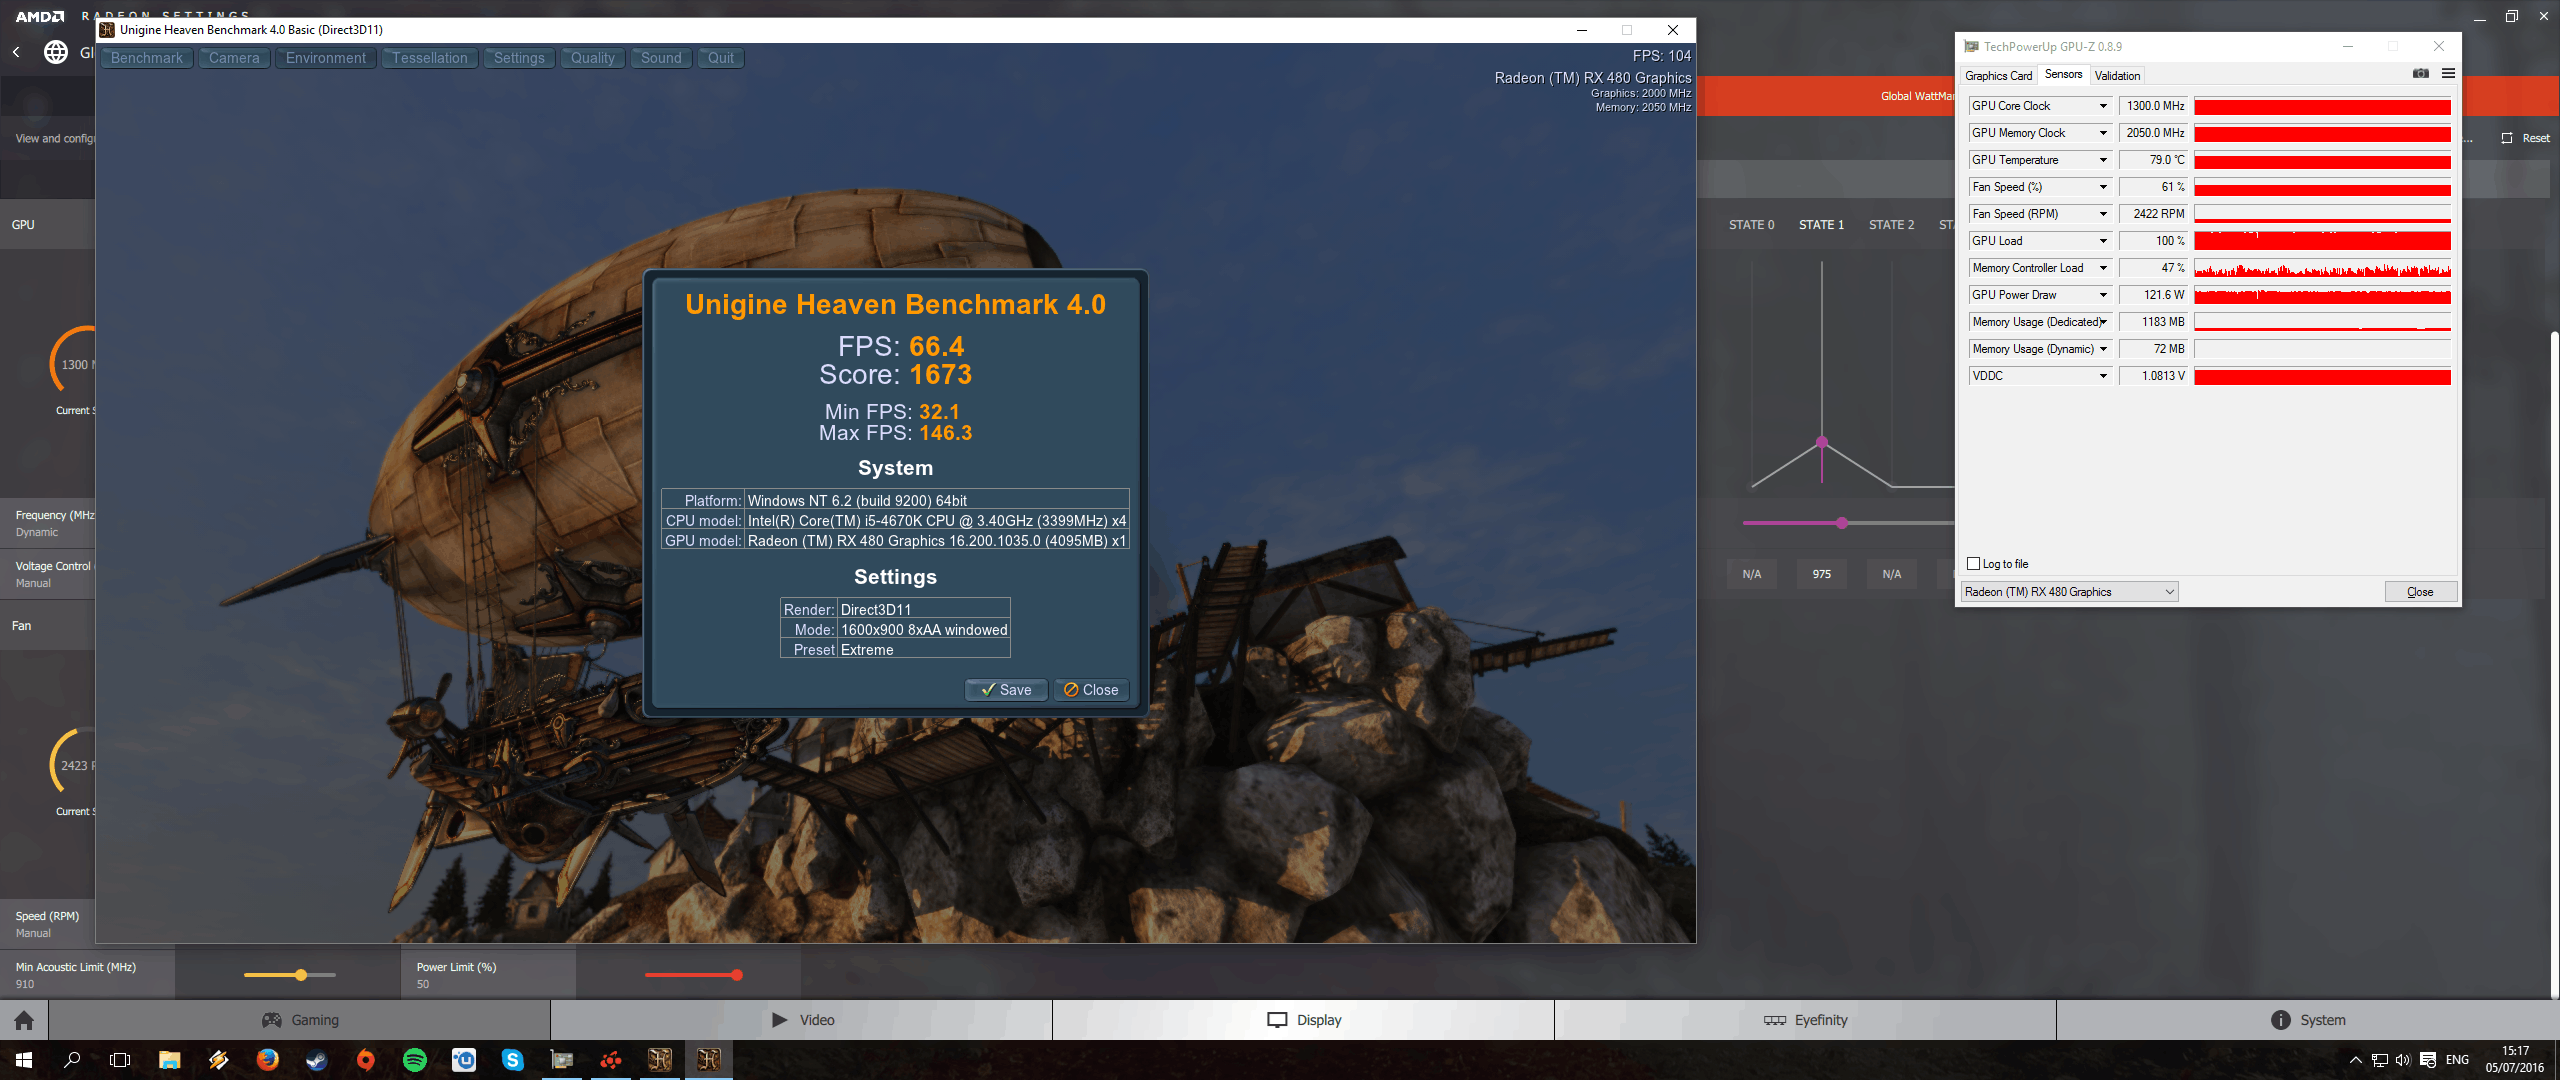The image size is (2560, 1080).
Task: Expand the GPU Temperature sensor dropdown
Action: pos(2103,160)
